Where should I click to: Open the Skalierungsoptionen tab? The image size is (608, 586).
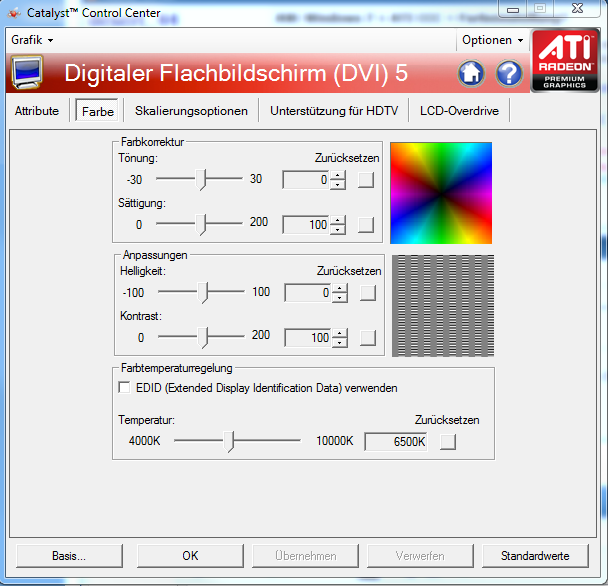pyautogui.click(x=191, y=111)
